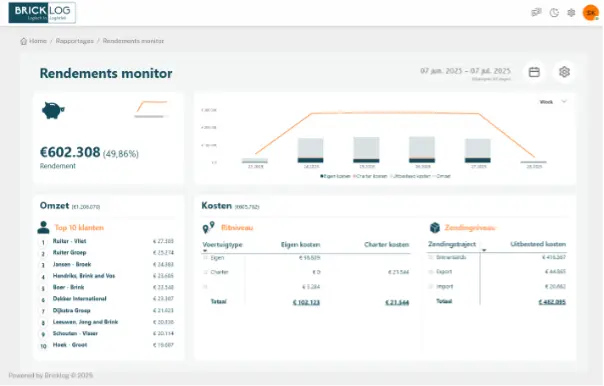This screenshot has height=386, width=604.
Task: Click the chart bar for week 27
Action: tap(478, 151)
